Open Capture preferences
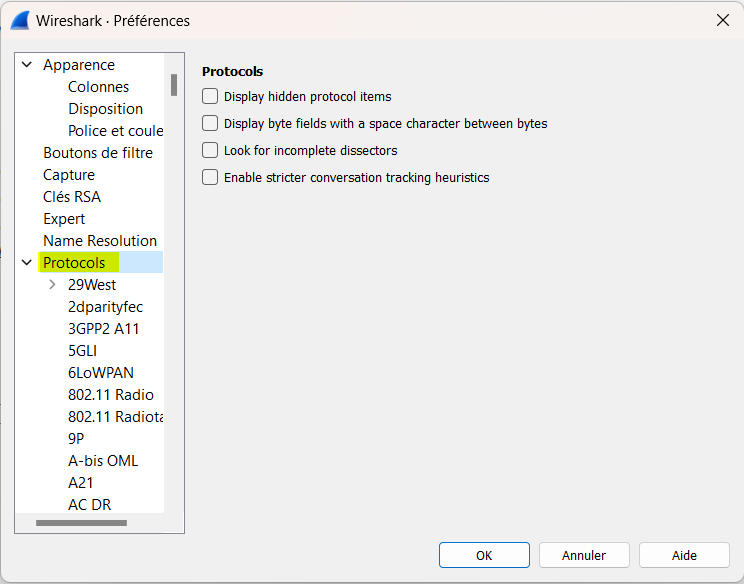Image resolution: width=744 pixels, height=584 pixels. tap(69, 175)
